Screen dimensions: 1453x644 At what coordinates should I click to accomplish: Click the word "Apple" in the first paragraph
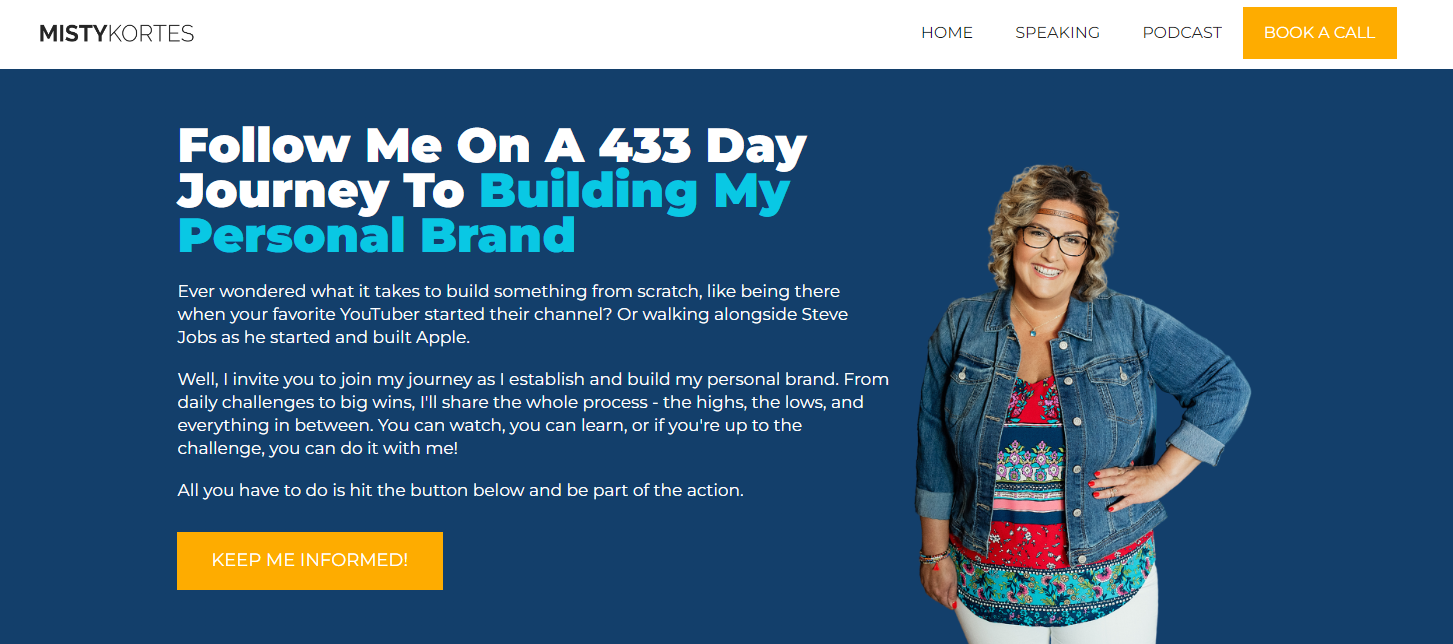[441, 337]
